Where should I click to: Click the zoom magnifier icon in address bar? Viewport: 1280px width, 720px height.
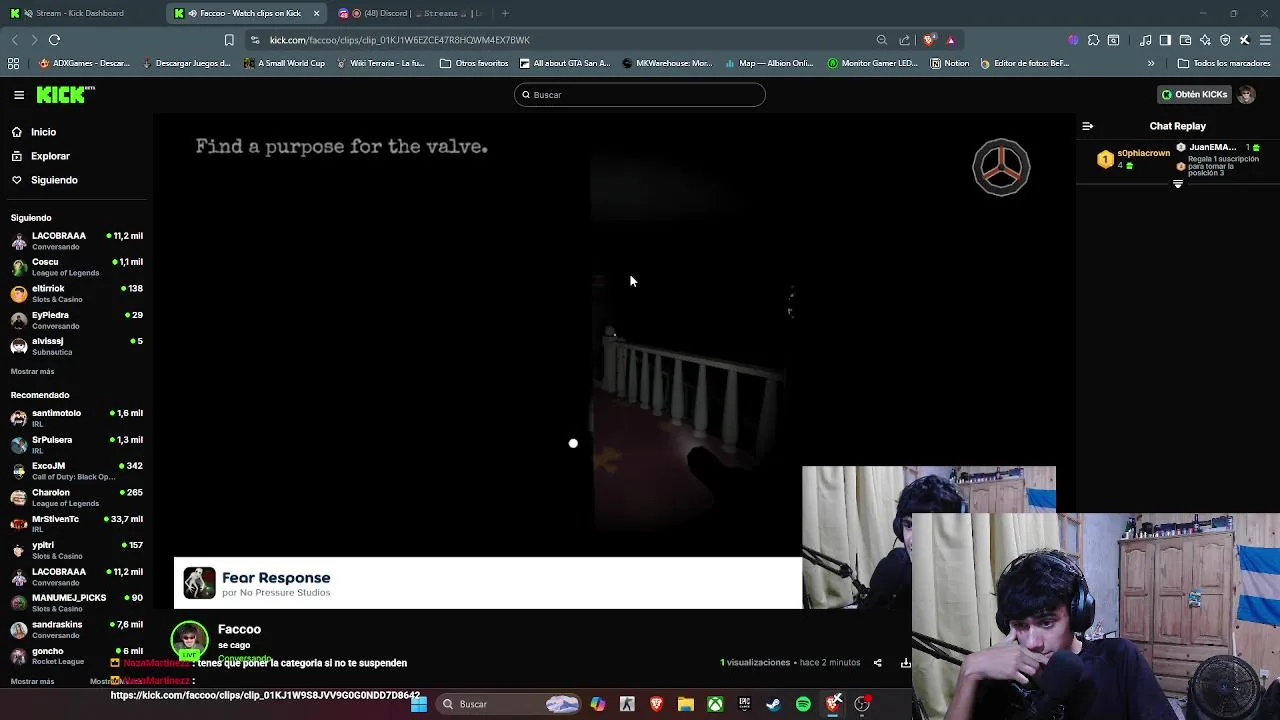coord(881,40)
